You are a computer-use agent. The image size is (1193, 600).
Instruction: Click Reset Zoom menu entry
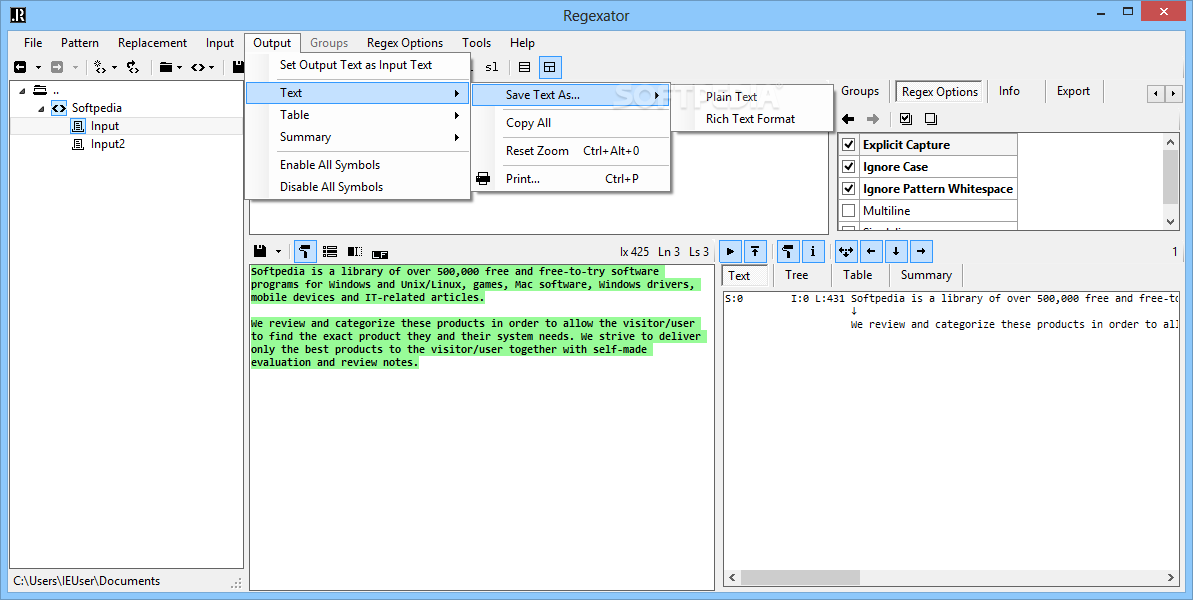[x=571, y=151]
